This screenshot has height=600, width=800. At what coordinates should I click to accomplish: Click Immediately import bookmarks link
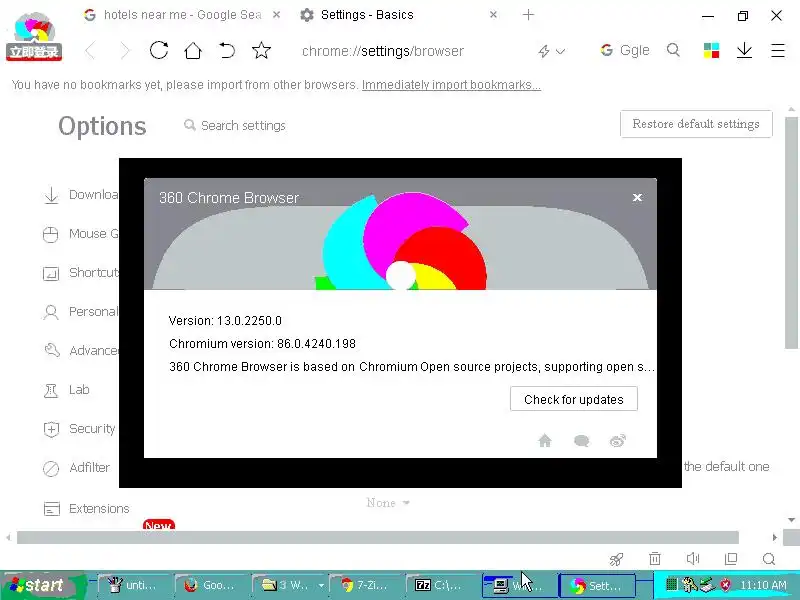pyautogui.click(x=452, y=85)
